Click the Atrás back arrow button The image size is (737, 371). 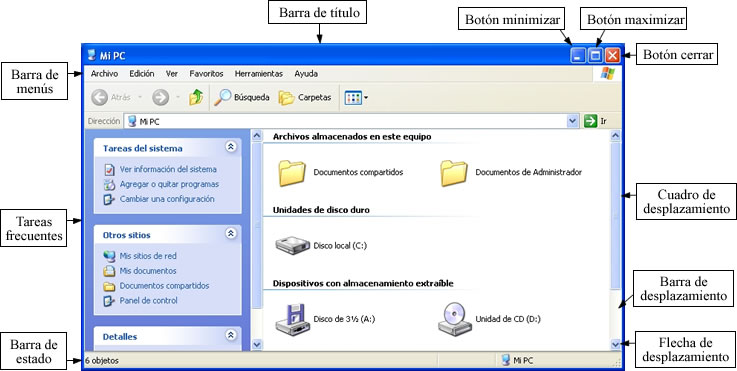pyautogui.click(x=99, y=98)
